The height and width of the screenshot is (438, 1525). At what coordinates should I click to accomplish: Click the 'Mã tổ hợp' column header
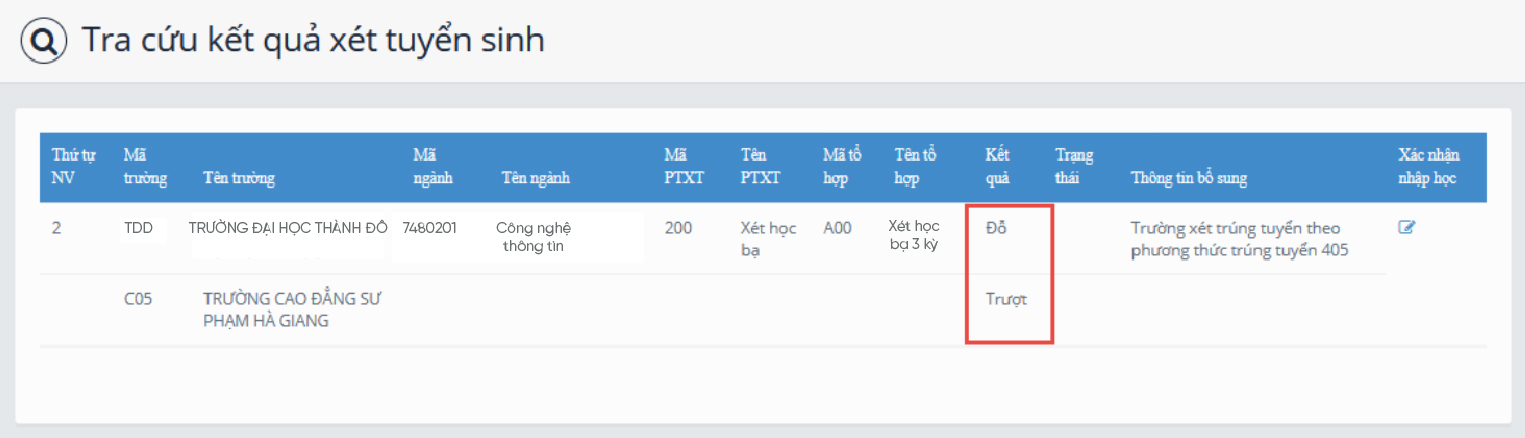click(843, 167)
